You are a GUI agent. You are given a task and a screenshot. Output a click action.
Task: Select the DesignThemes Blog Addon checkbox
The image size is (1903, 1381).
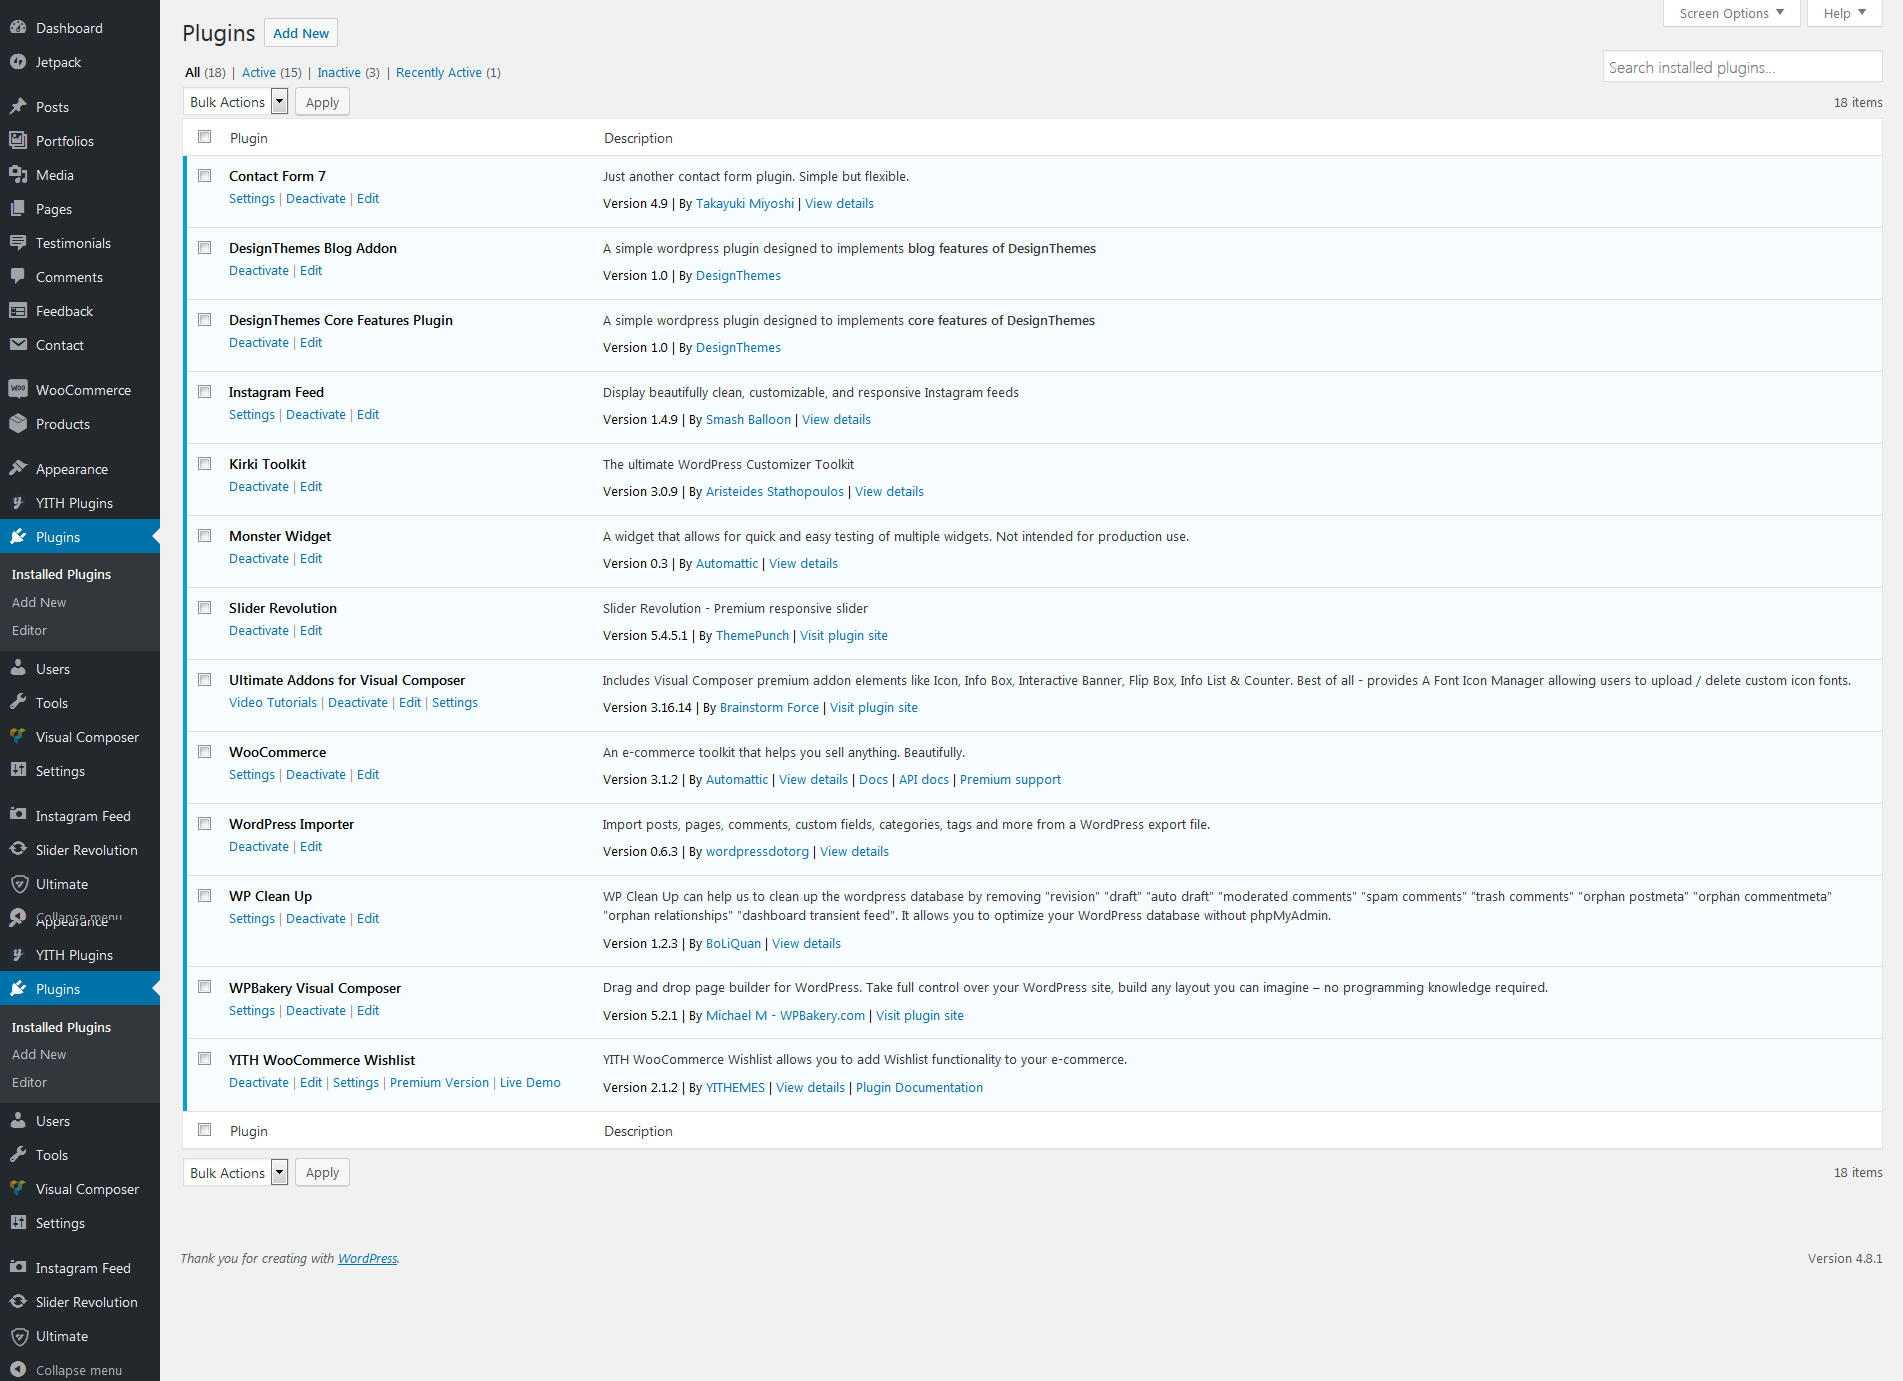205,248
